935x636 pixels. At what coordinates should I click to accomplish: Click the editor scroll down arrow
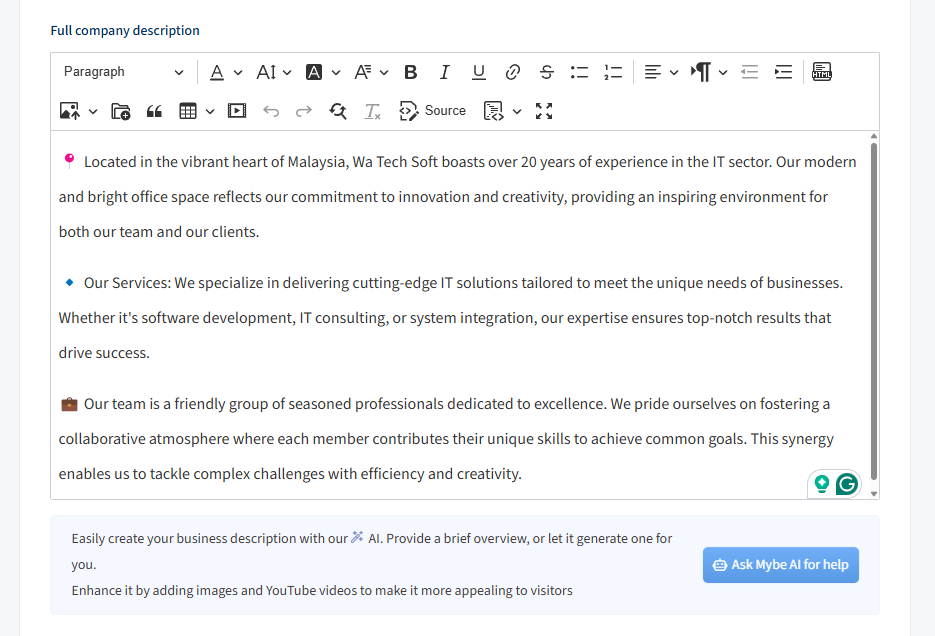tap(874, 494)
